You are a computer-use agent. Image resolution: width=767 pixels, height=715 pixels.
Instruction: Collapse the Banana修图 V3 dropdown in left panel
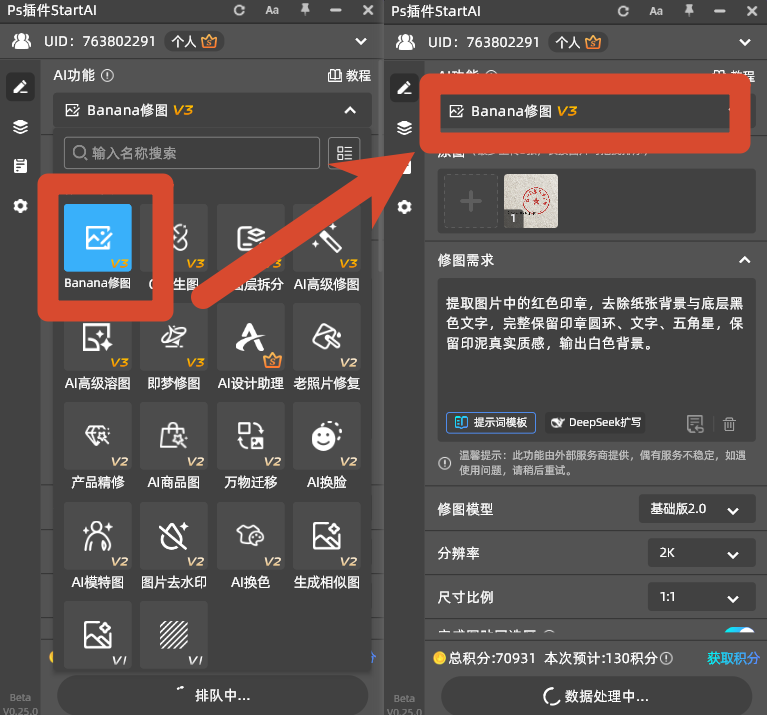click(x=350, y=110)
